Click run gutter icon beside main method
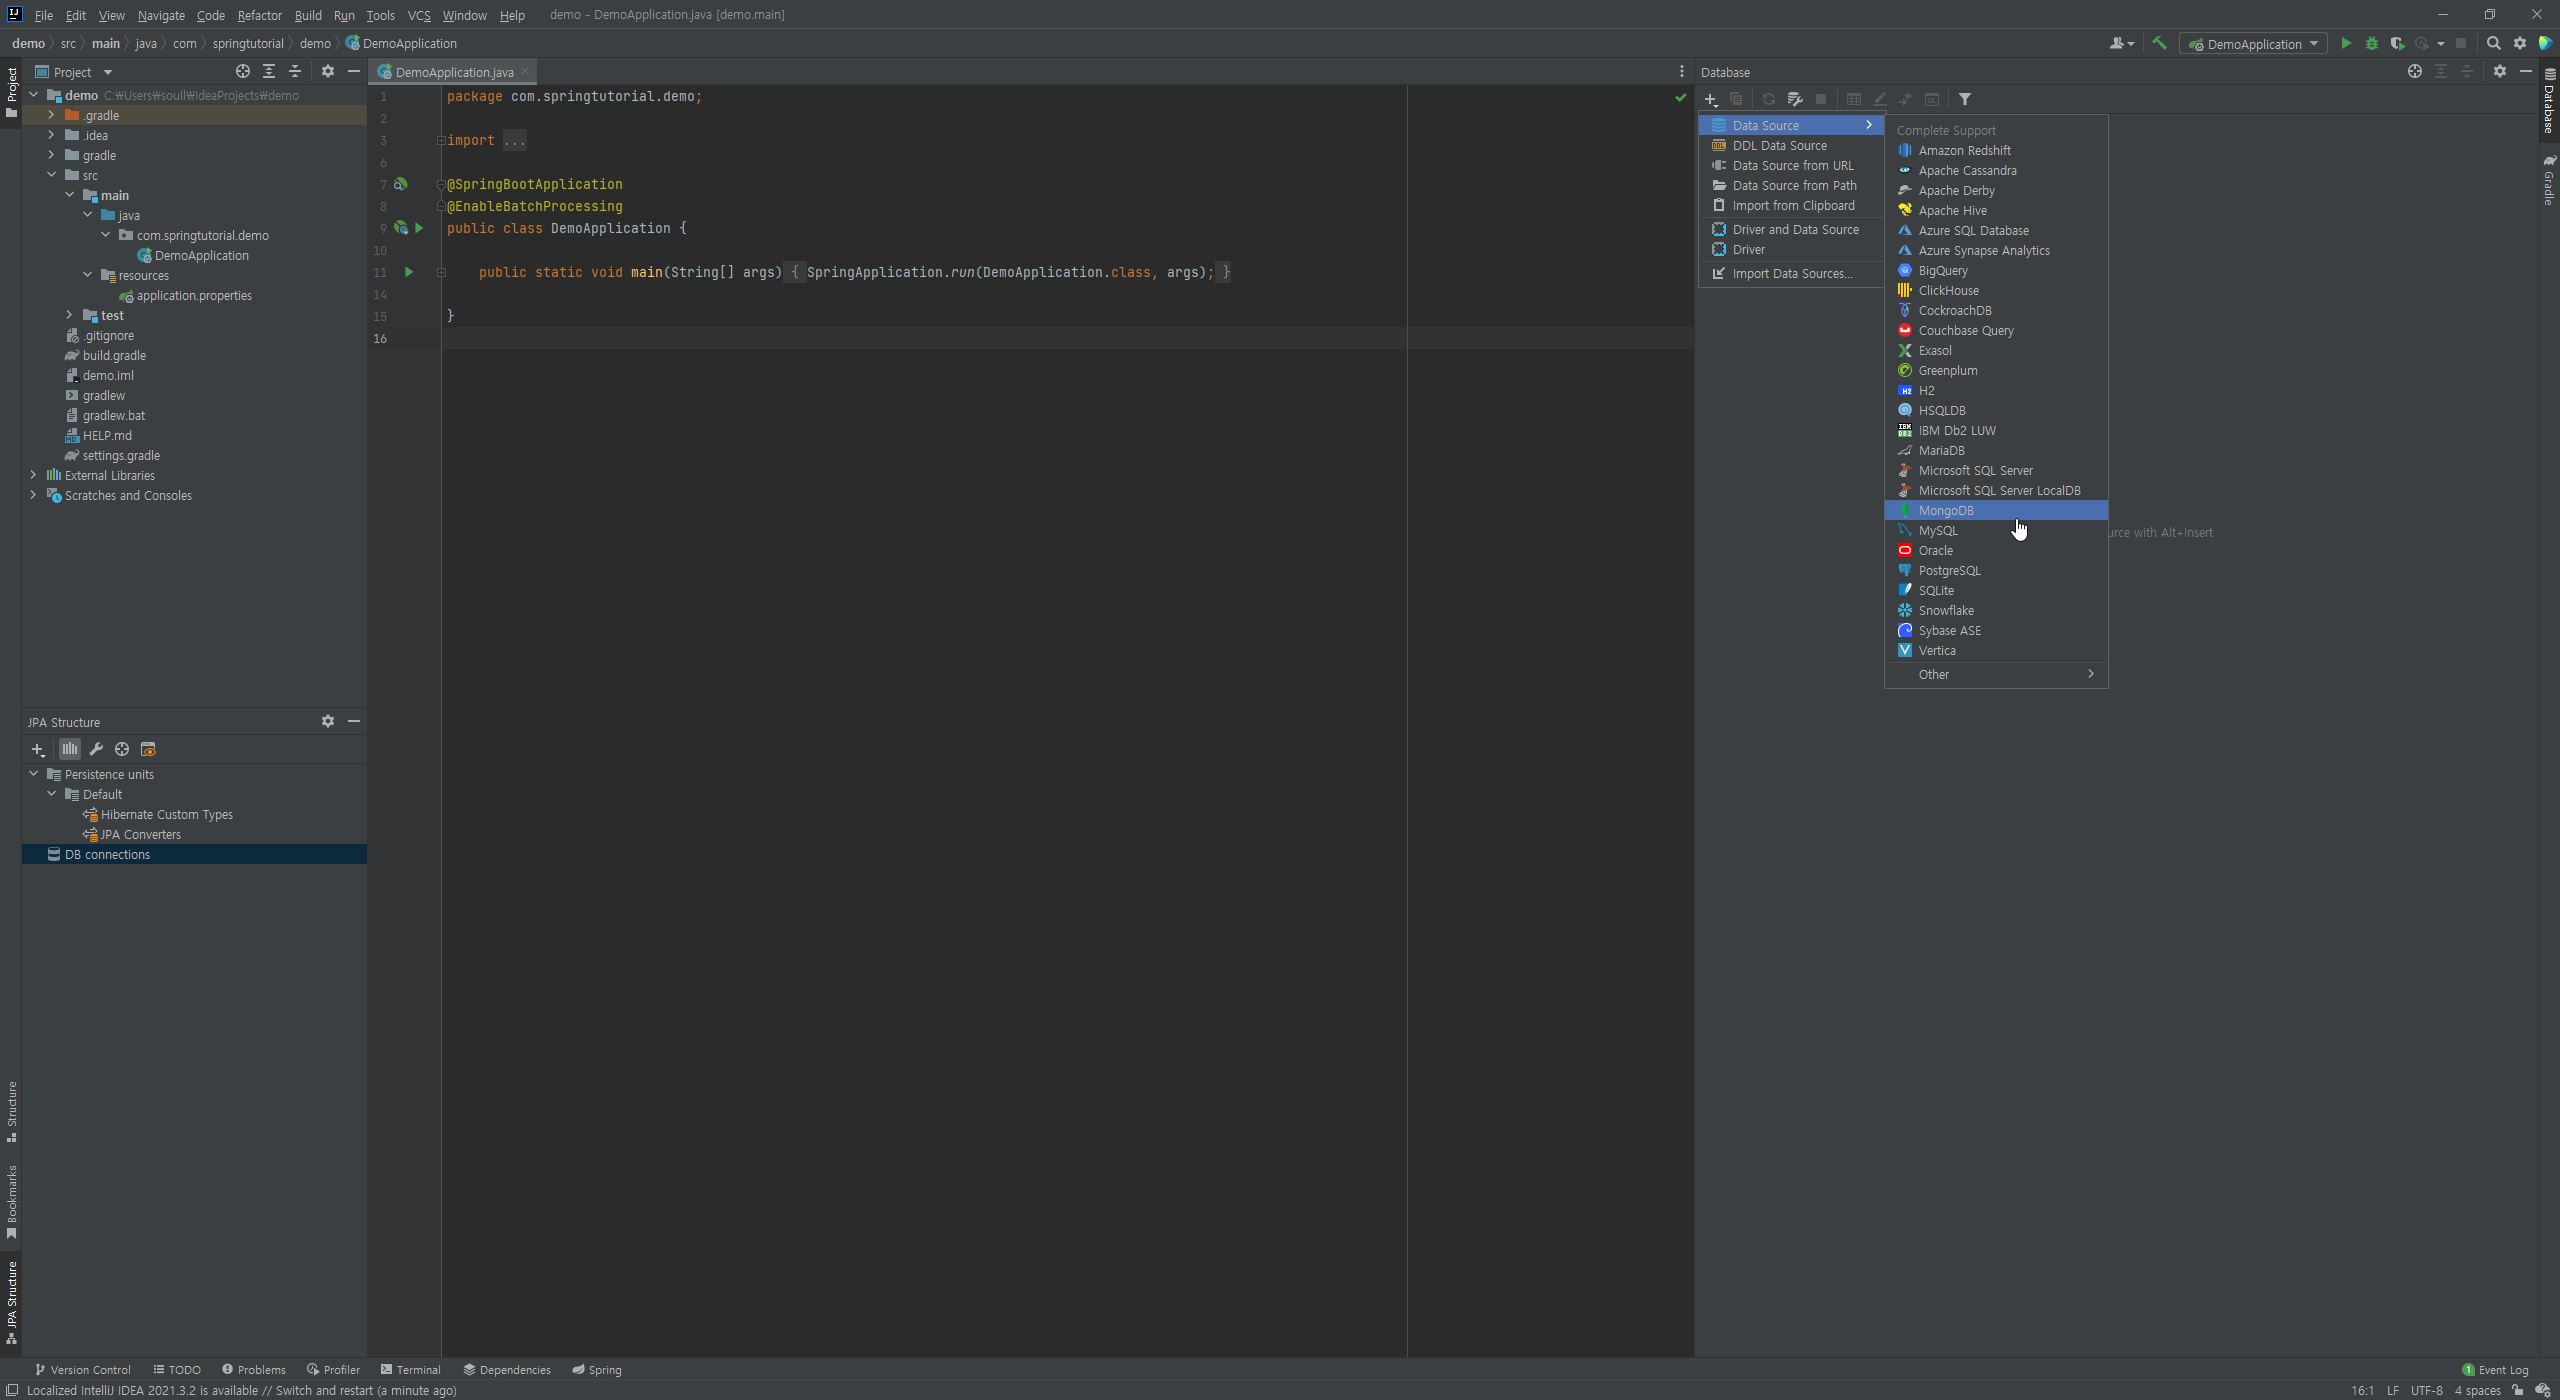This screenshot has height=1400, width=2560. pyautogui.click(x=408, y=272)
